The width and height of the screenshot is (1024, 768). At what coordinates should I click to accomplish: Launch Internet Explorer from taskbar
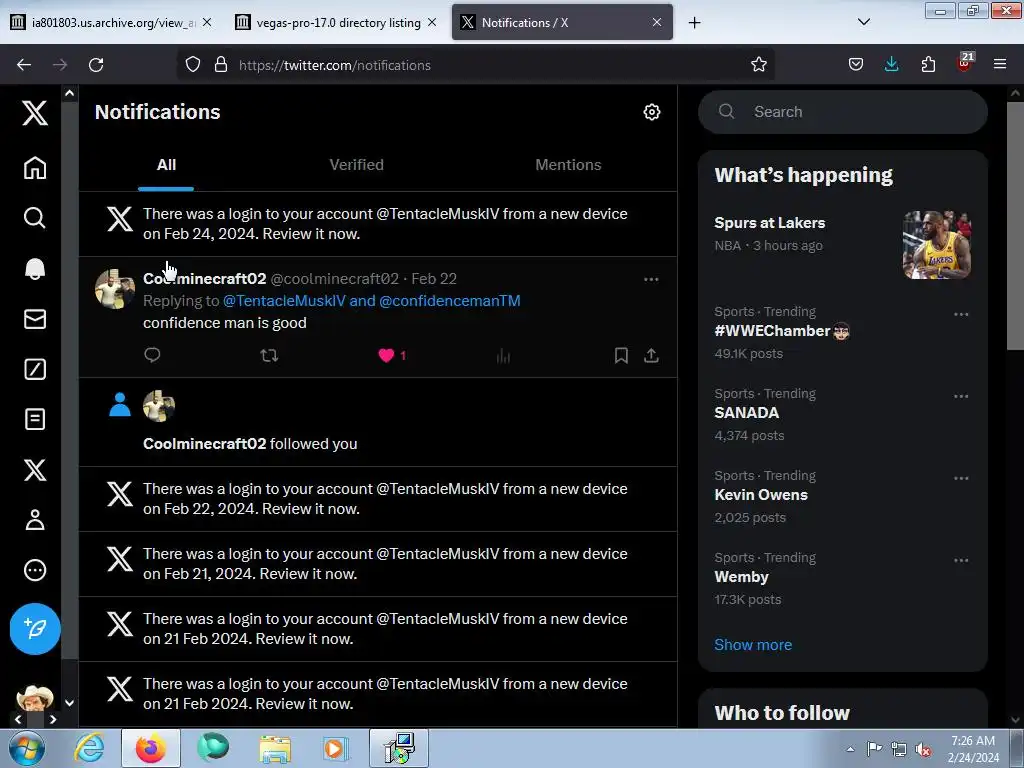(88, 749)
